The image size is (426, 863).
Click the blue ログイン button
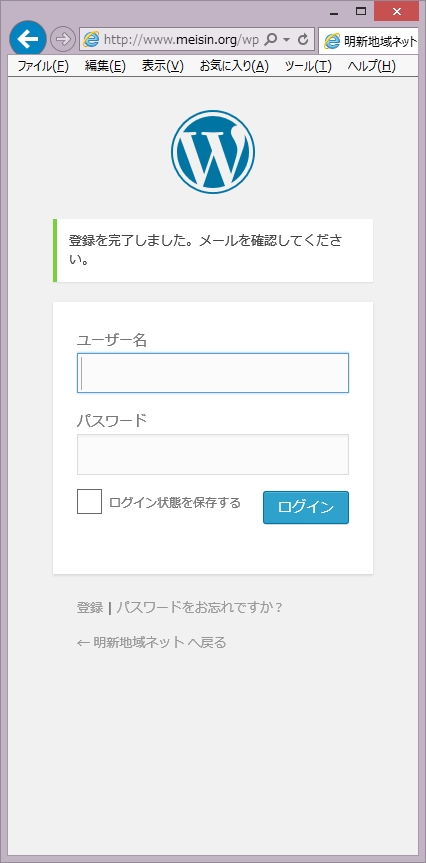pyautogui.click(x=306, y=507)
